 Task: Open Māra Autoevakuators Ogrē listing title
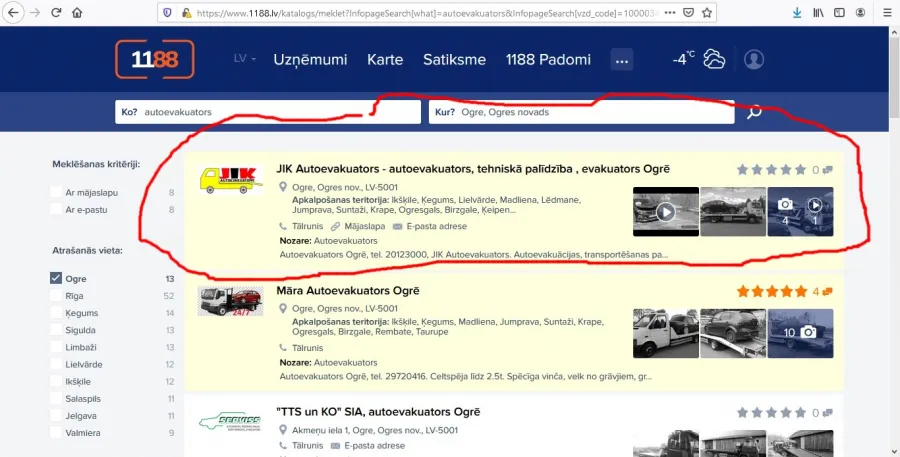pyautogui.click(x=348, y=291)
